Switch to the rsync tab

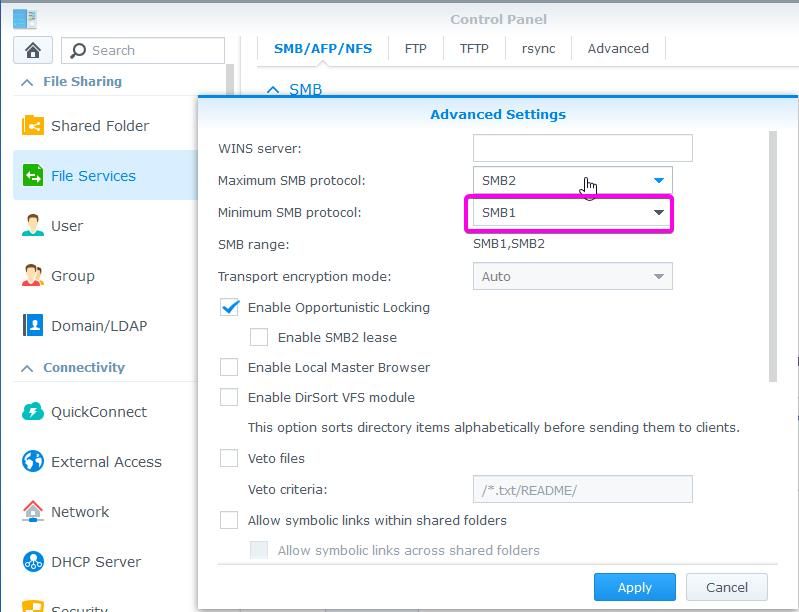(539, 48)
